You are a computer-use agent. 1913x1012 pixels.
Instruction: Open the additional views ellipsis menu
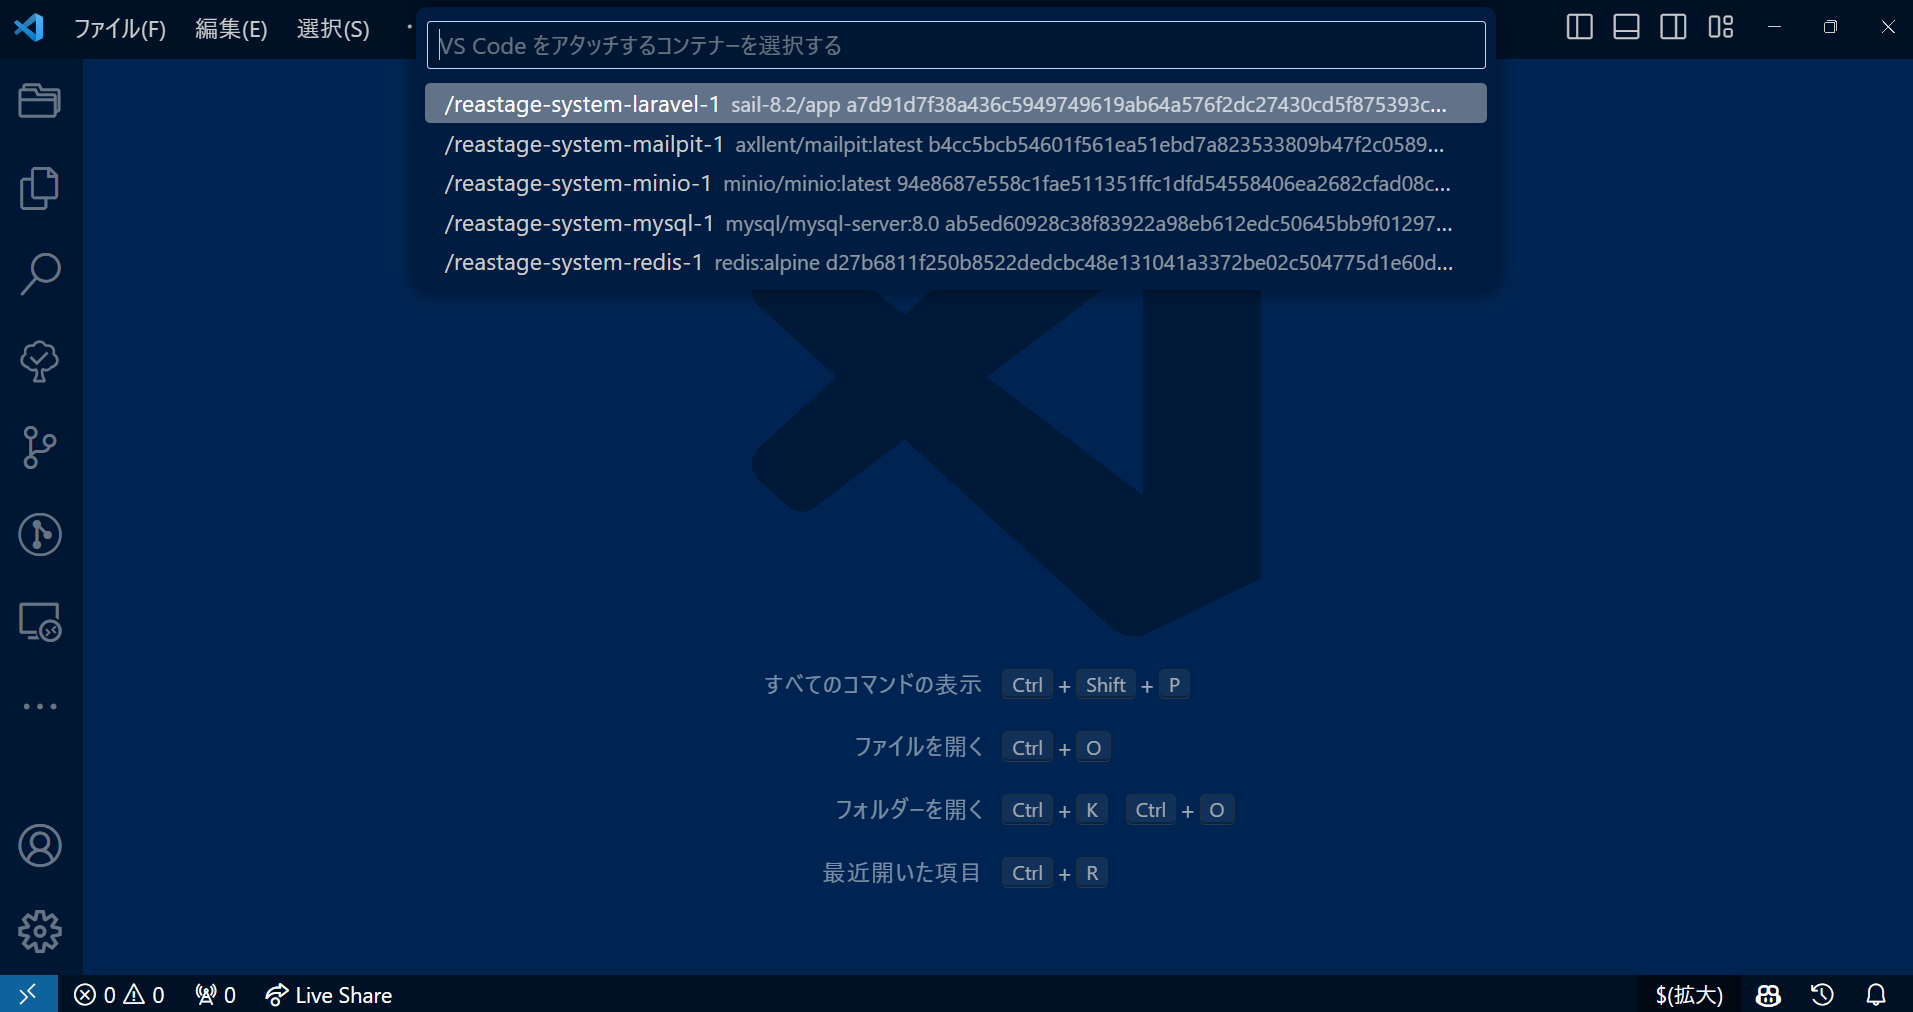39,707
